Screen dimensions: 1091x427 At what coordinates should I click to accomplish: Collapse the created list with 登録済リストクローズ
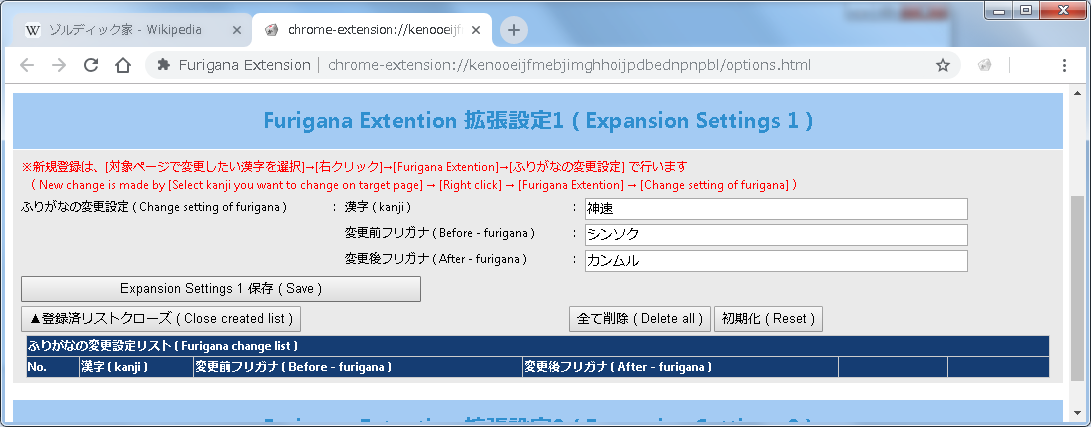161,319
